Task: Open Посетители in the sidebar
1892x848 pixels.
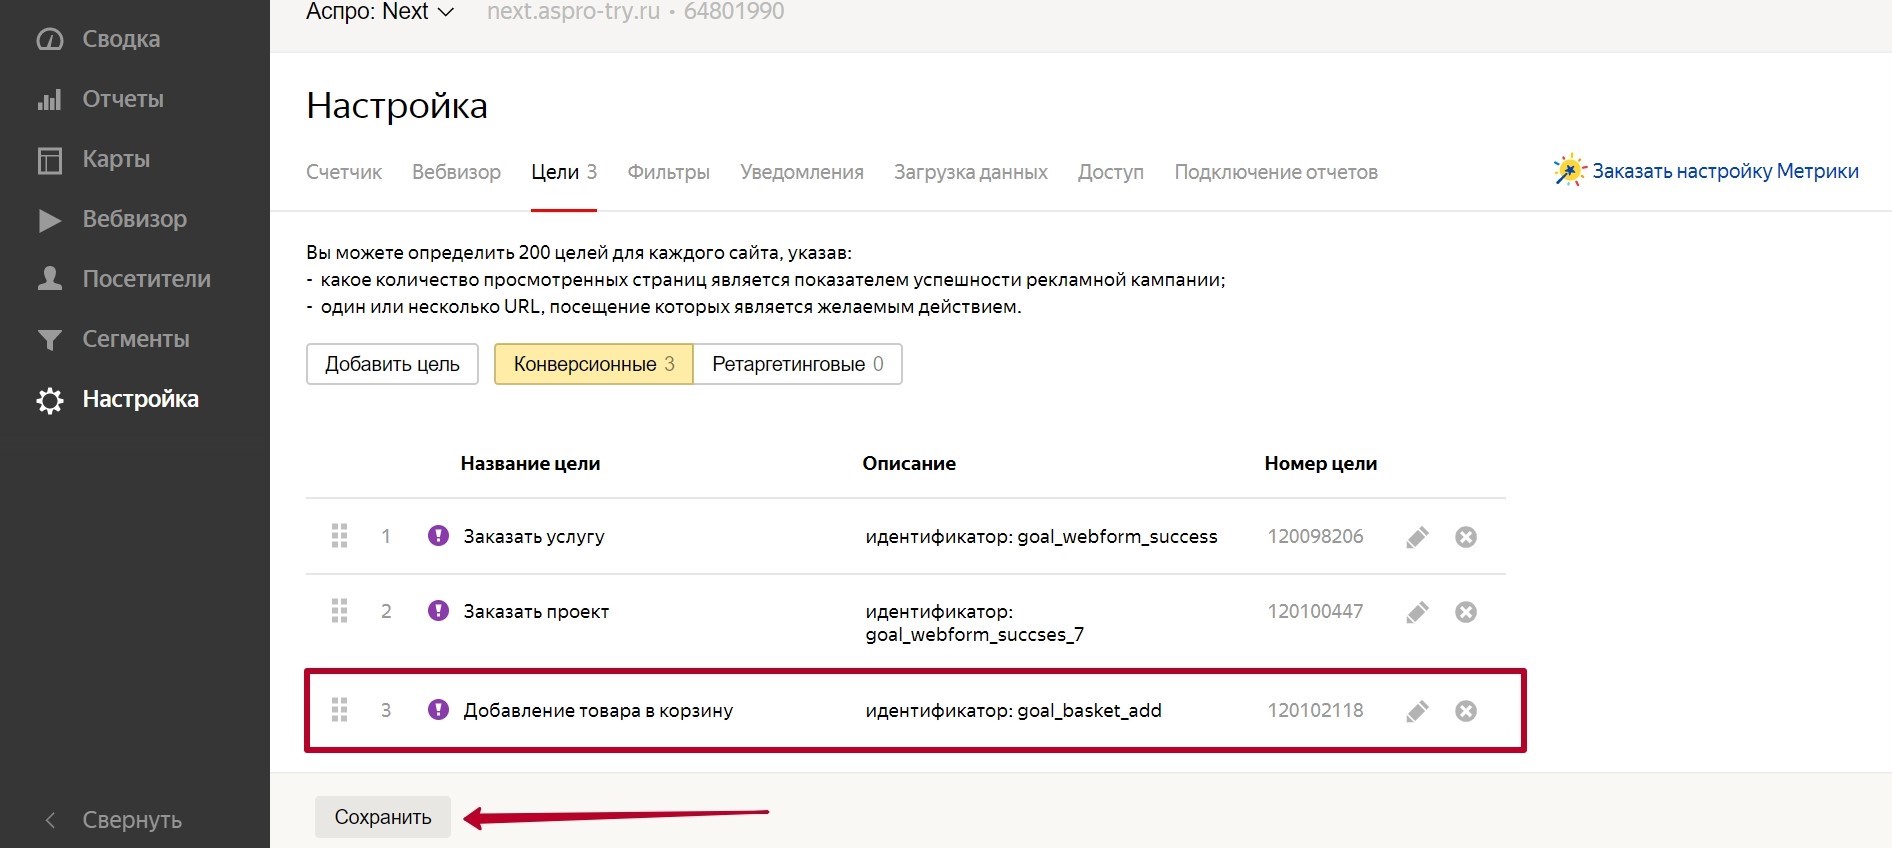Action: click(x=146, y=279)
